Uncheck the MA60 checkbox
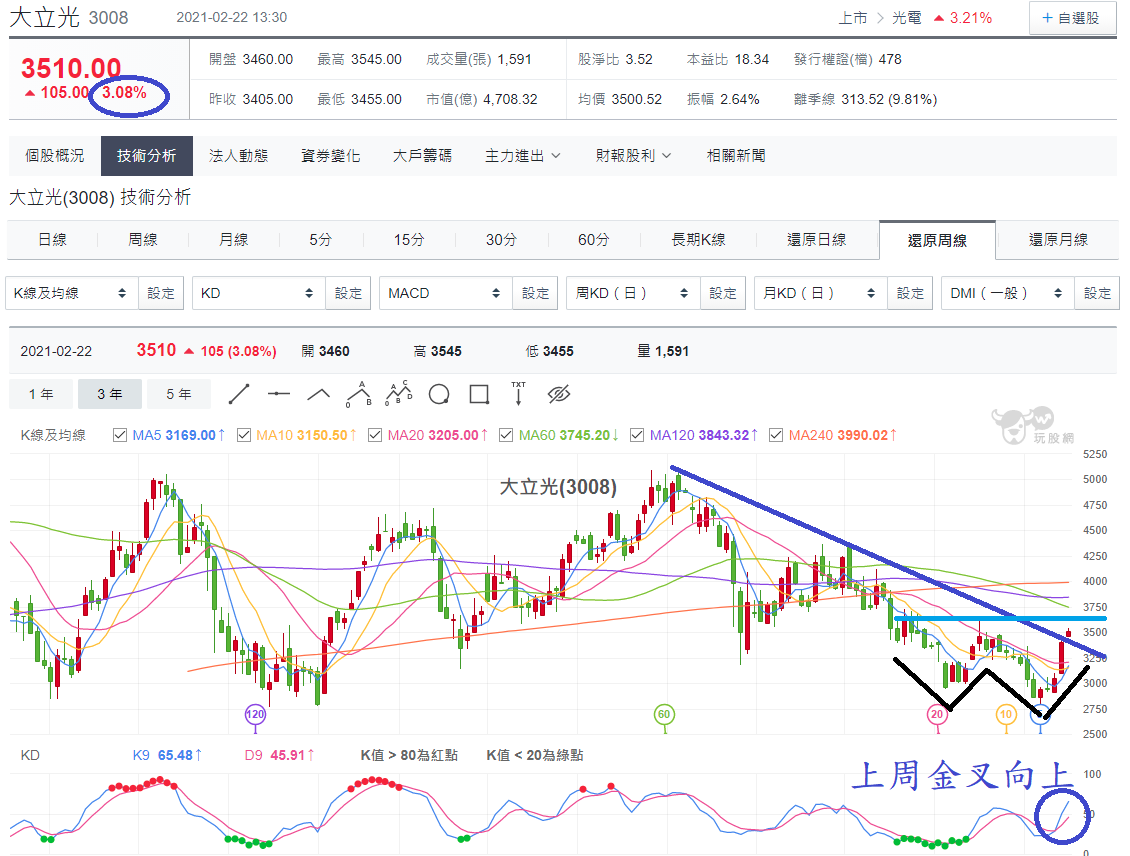The height and width of the screenshot is (856, 1130). coord(506,435)
